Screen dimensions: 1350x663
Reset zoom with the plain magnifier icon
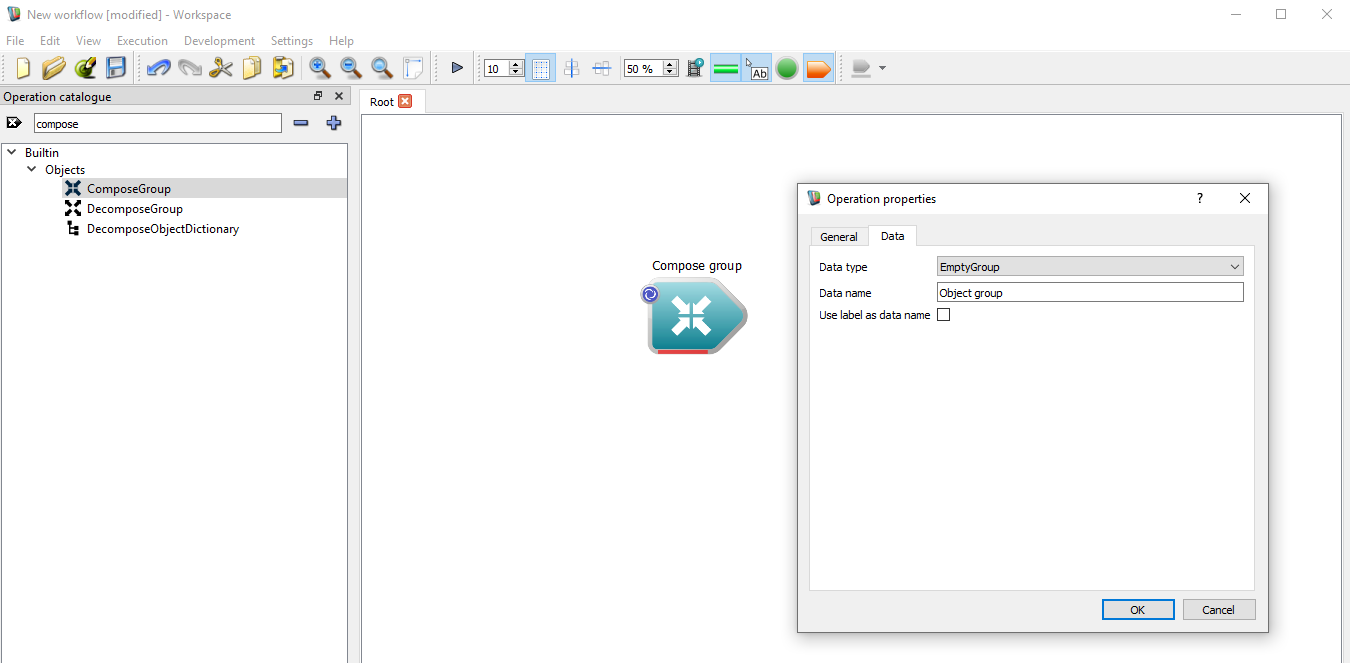(382, 68)
